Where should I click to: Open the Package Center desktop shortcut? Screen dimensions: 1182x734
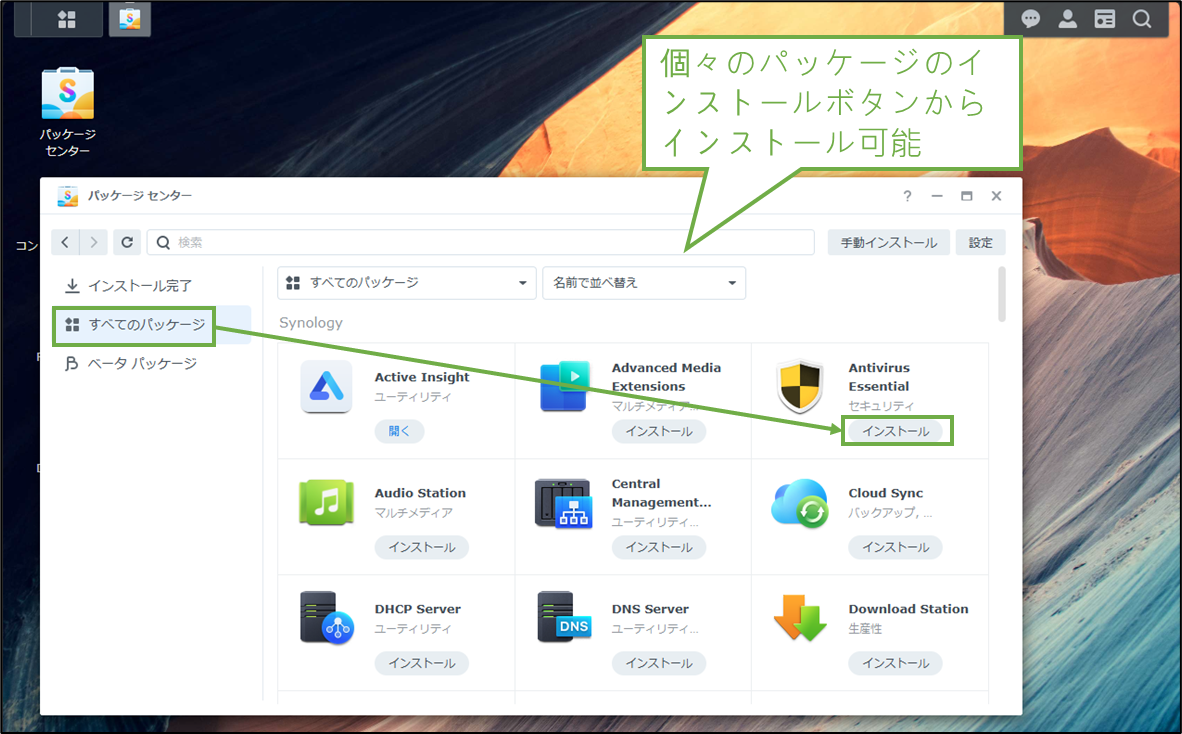pyautogui.click(x=68, y=112)
